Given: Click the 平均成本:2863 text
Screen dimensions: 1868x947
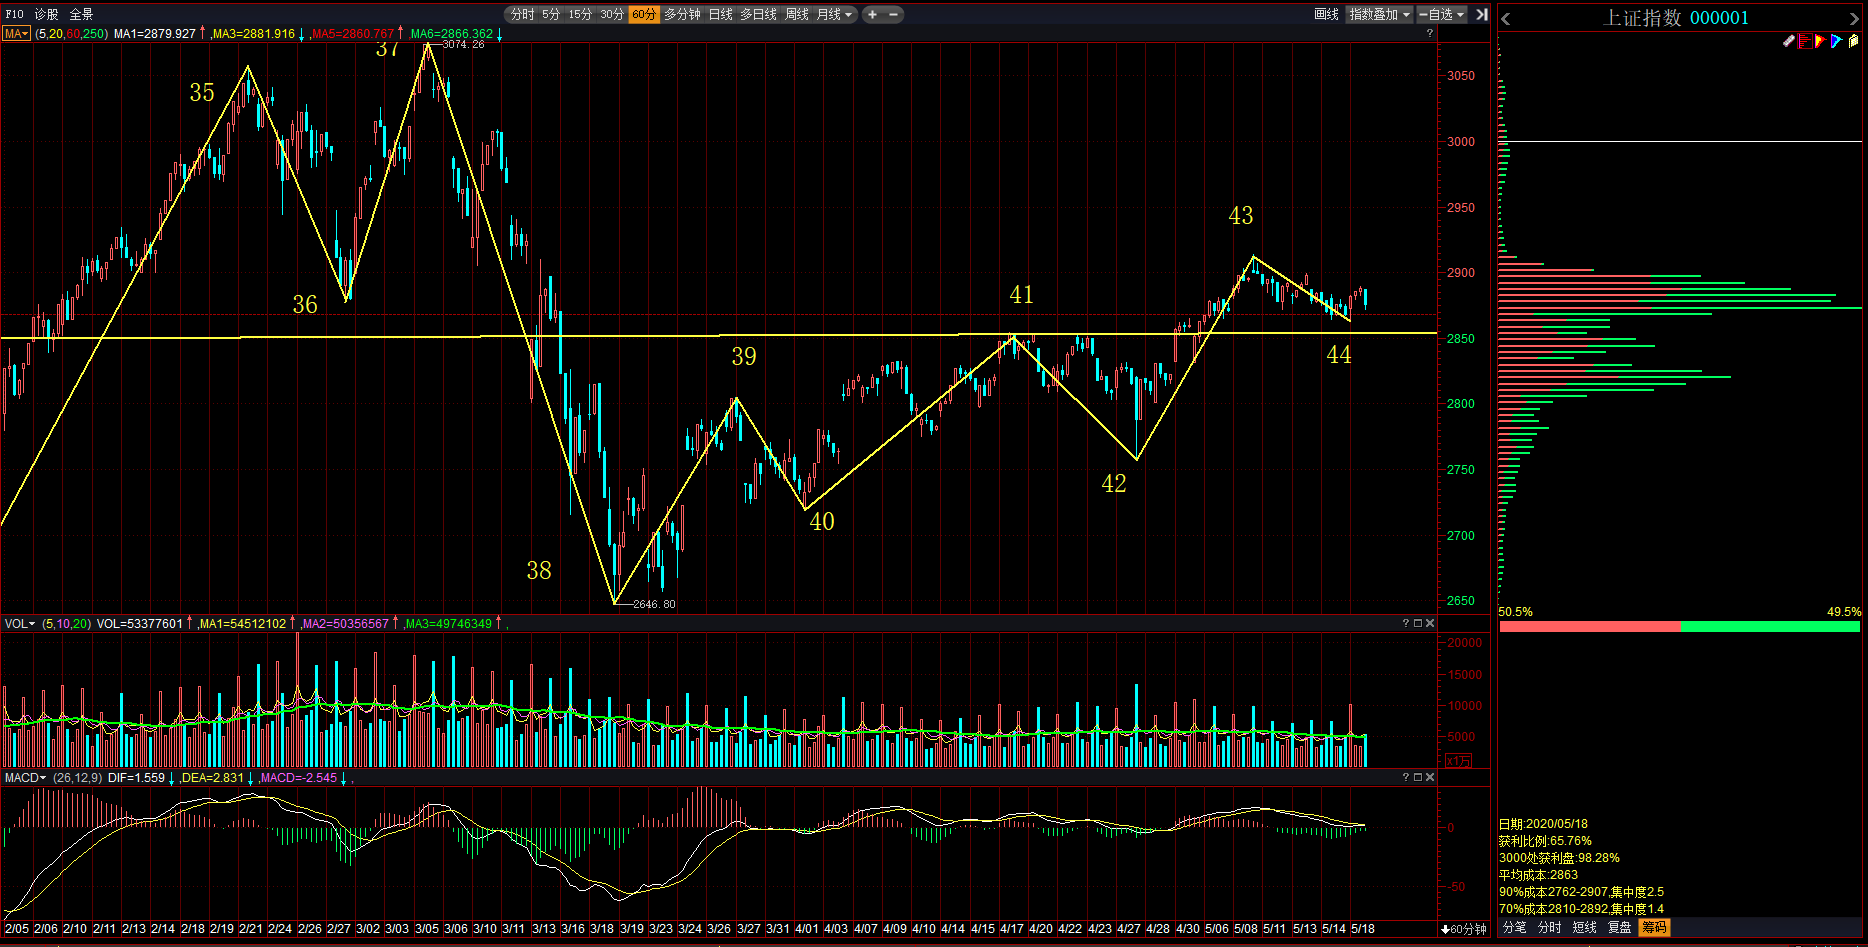Looking at the screenshot, I should [1538, 875].
